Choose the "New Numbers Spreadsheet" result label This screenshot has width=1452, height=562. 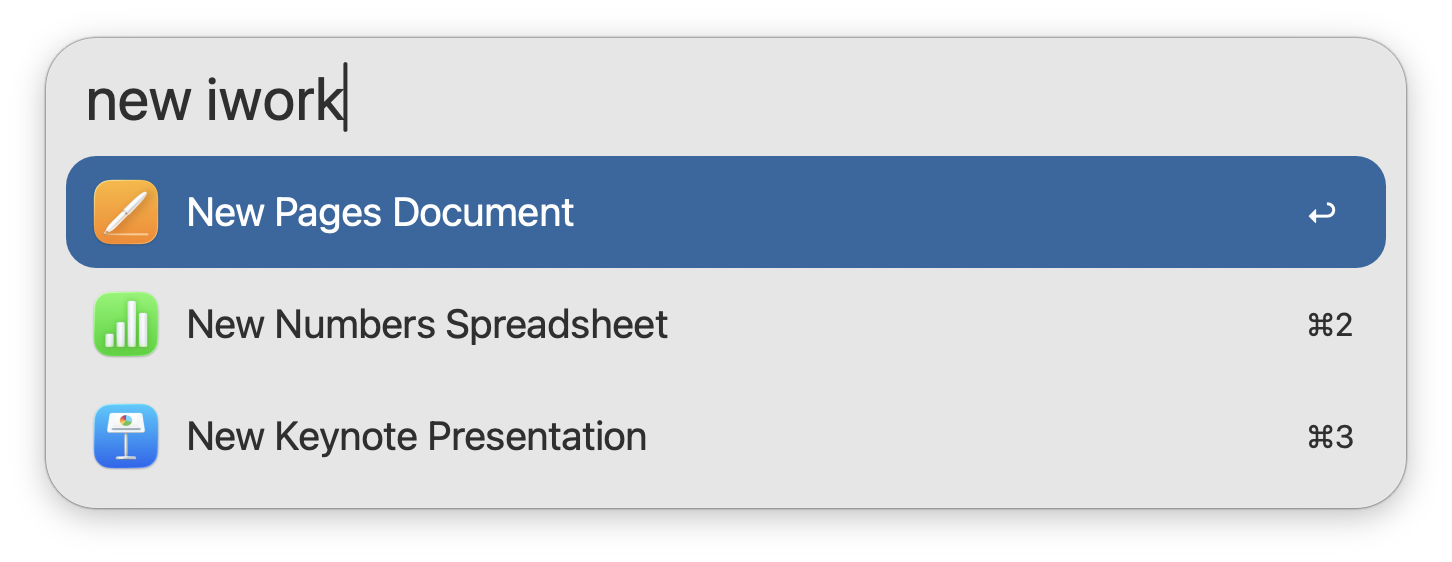pos(427,324)
